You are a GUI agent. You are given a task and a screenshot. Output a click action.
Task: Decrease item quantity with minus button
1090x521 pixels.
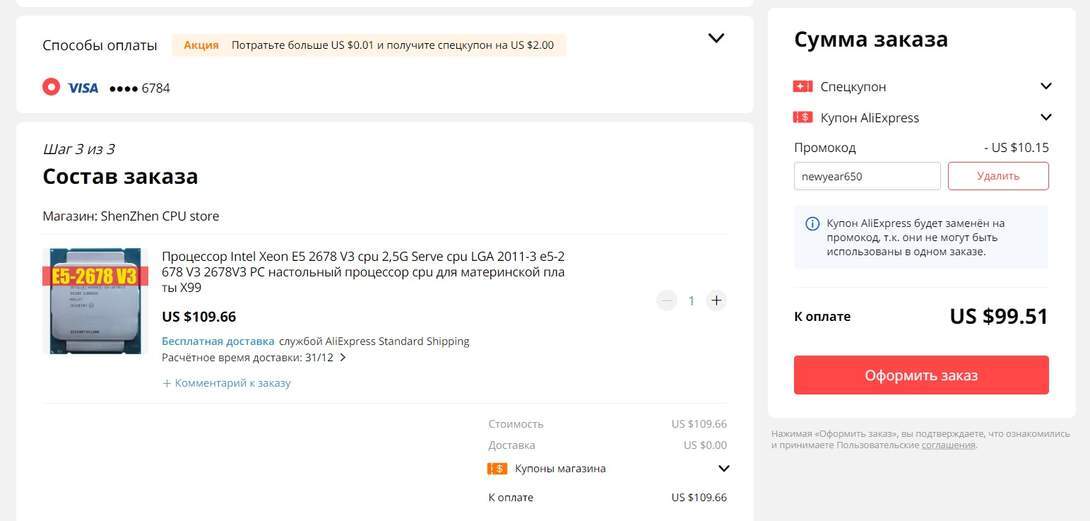667,300
